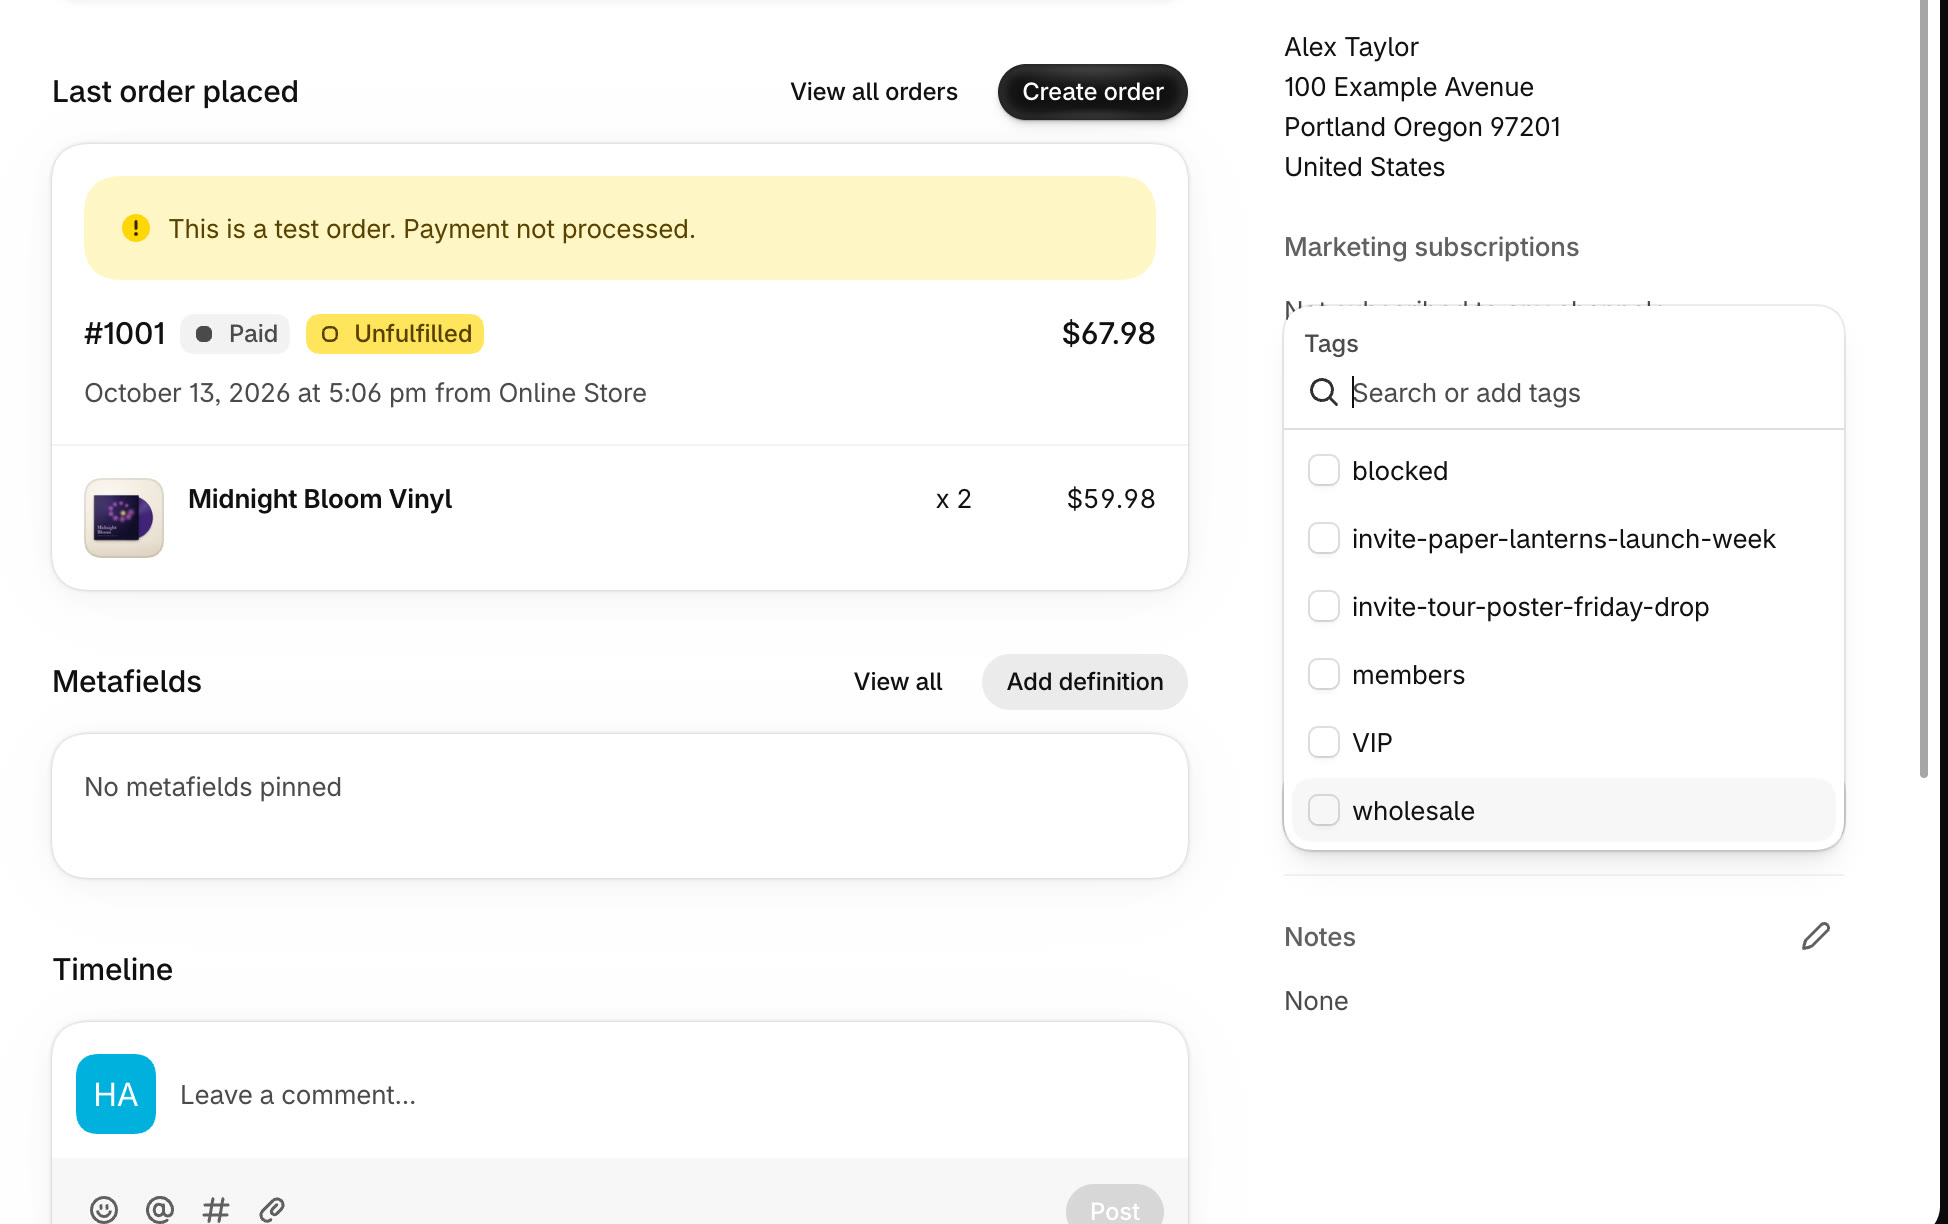Open View all metafields link

(x=898, y=682)
